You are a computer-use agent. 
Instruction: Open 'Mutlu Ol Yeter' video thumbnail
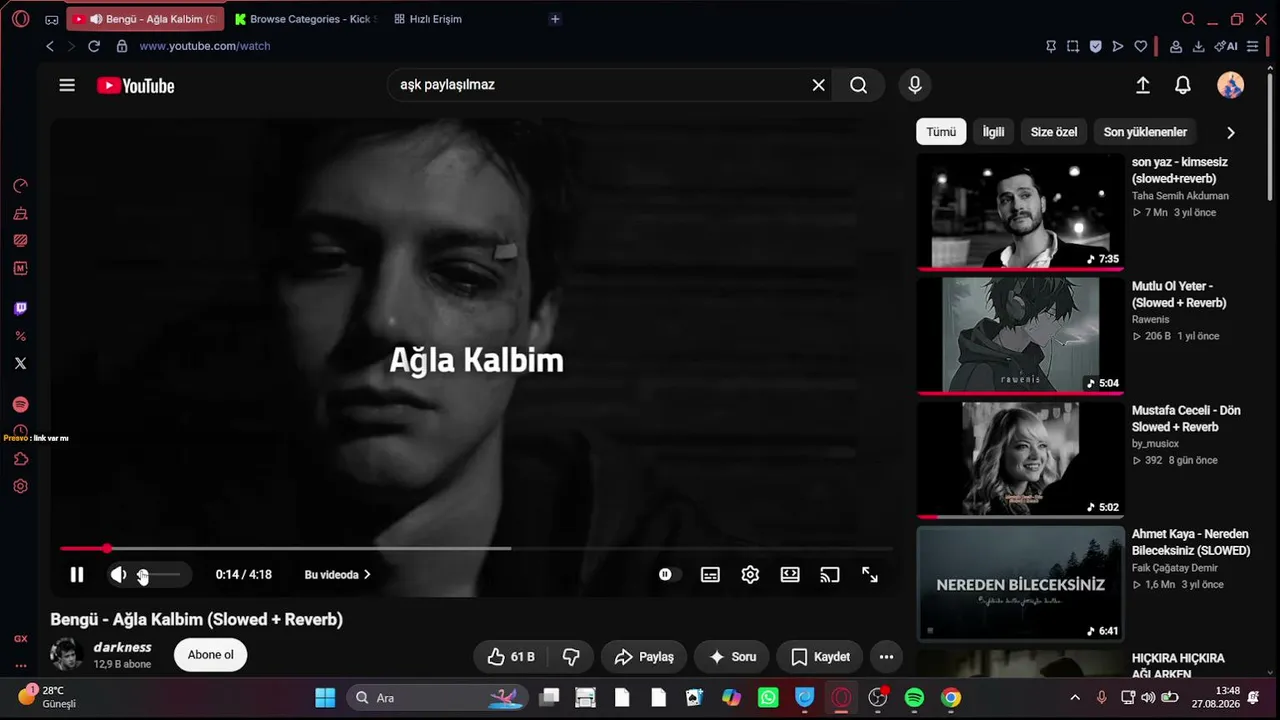tap(1020, 336)
